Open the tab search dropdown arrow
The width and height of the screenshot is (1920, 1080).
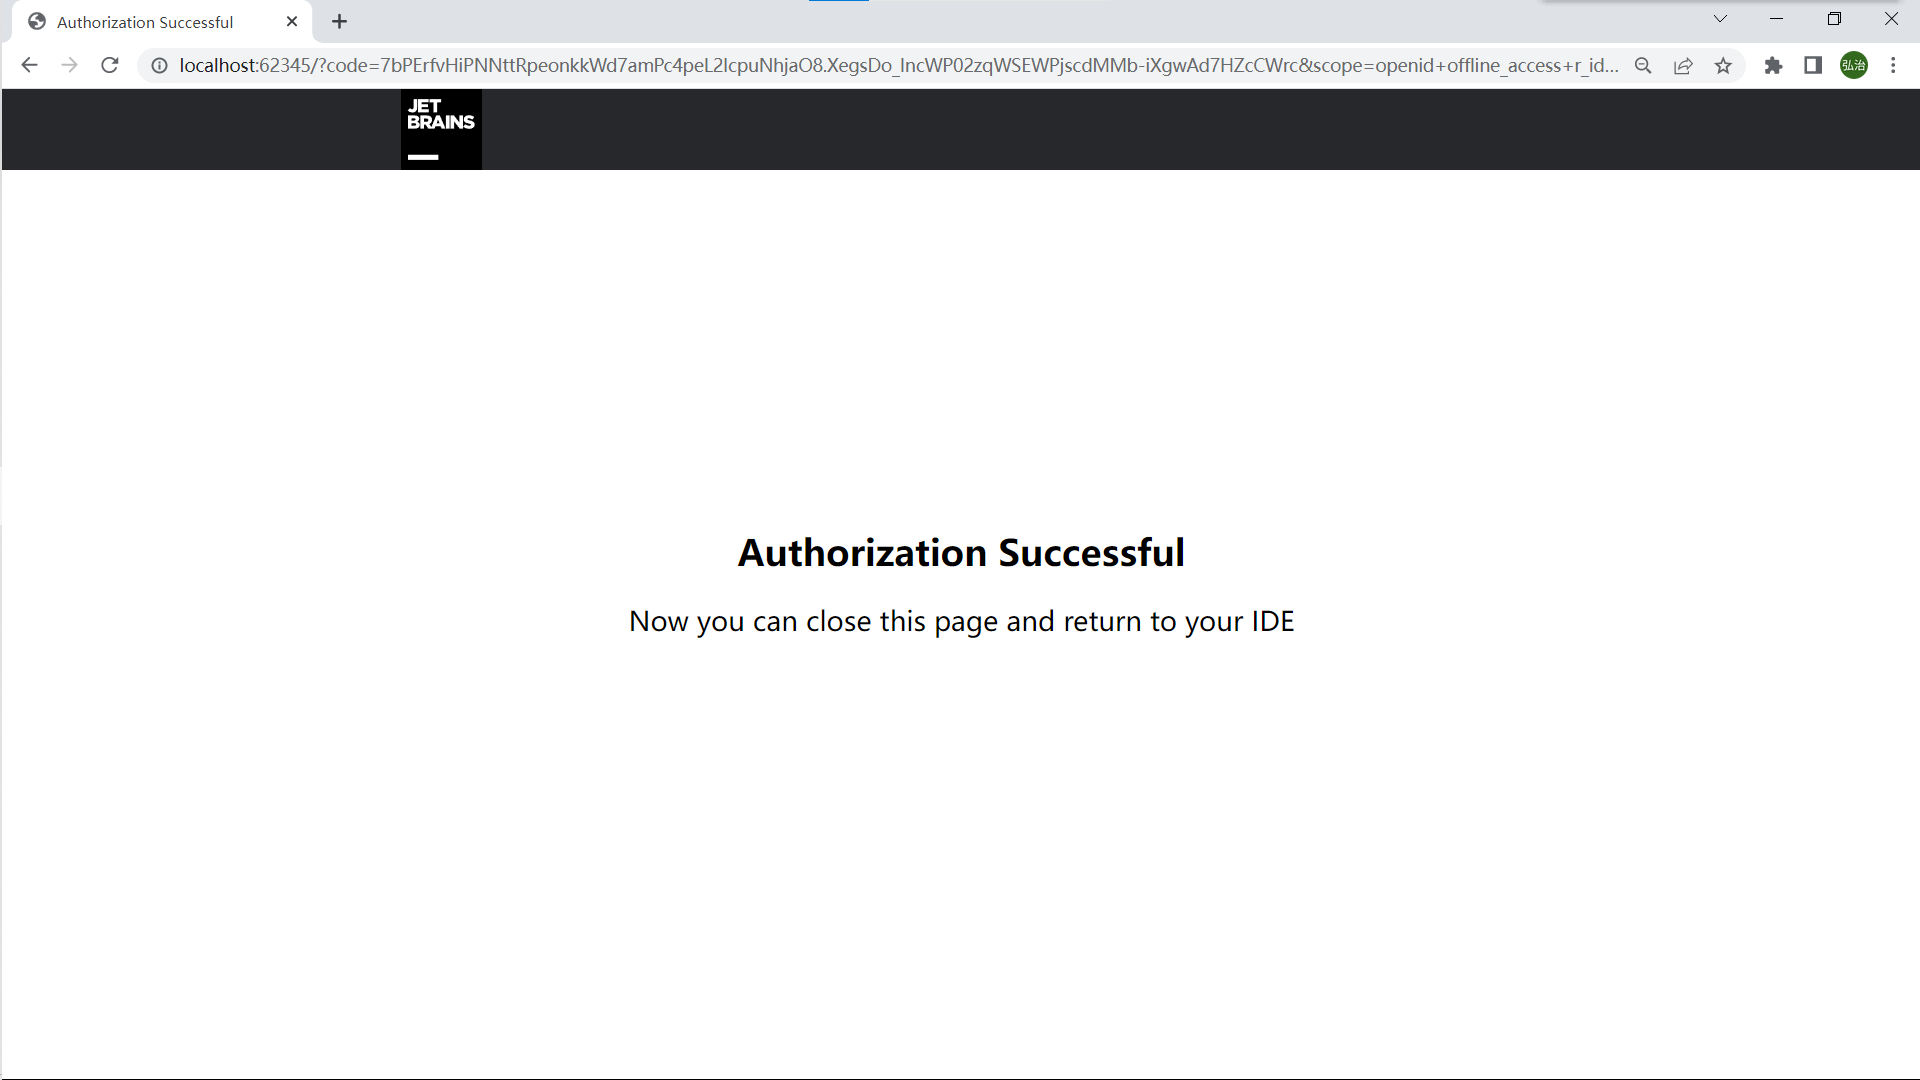[1720, 19]
